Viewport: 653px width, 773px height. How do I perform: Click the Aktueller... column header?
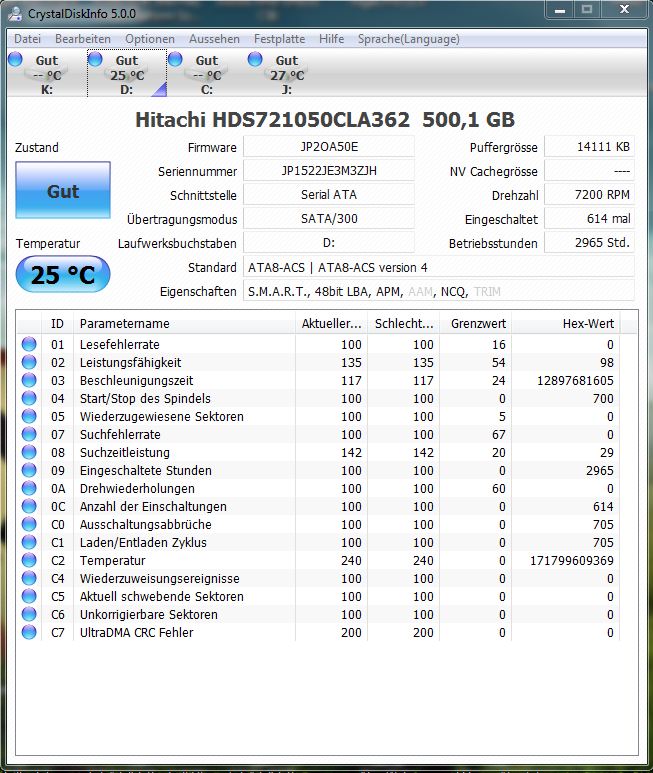click(x=331, y=323)
